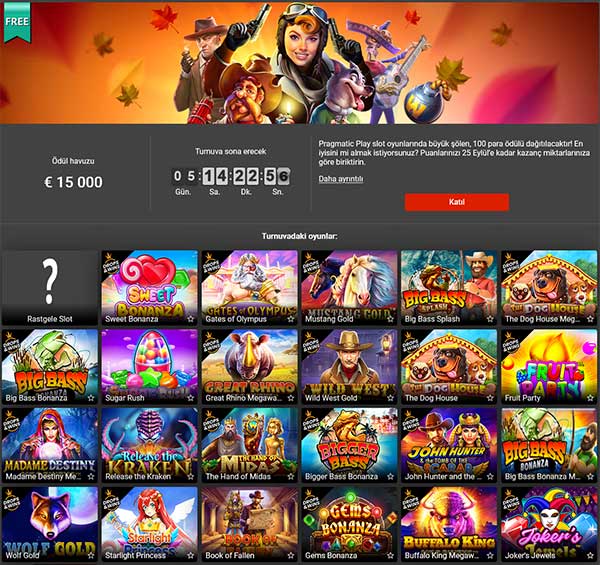
Task: Open the Wild West Gold game thumbnail
Action: tap(349, 366)
